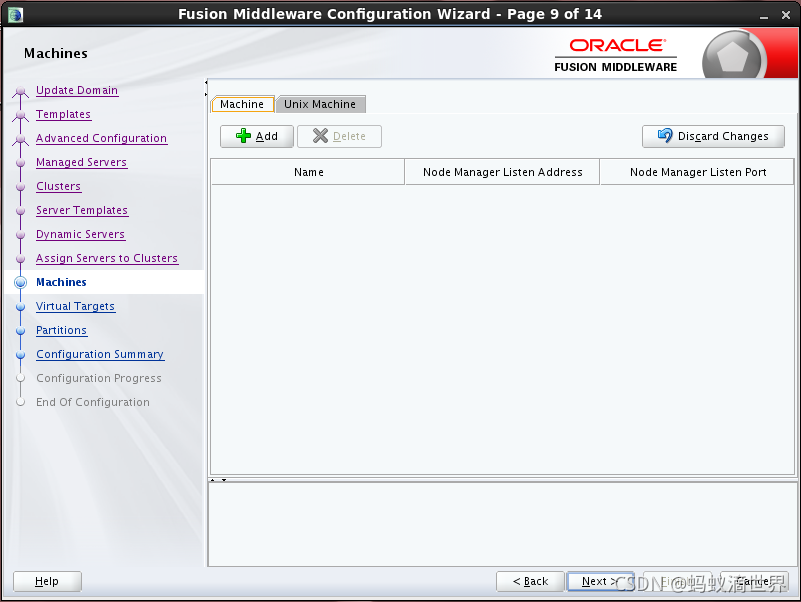Image resolution: width=801 pixels, height=602 pixels.
Task: Go to Assign Servers to Clusters
Action: (x=107, y=259)
